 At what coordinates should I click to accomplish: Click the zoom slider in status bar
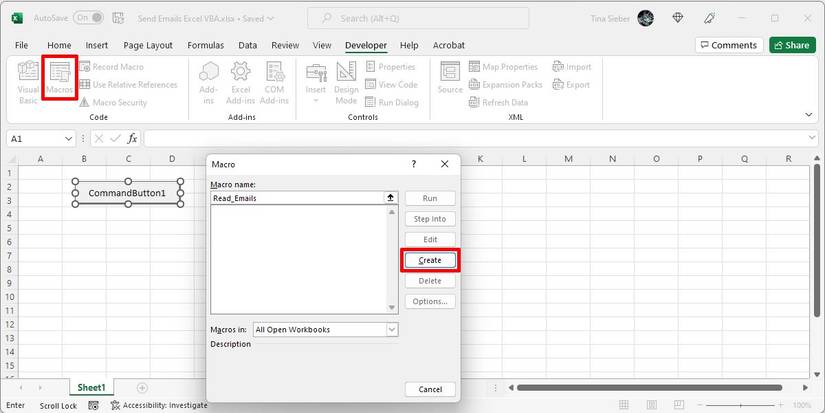click(740, 405)
